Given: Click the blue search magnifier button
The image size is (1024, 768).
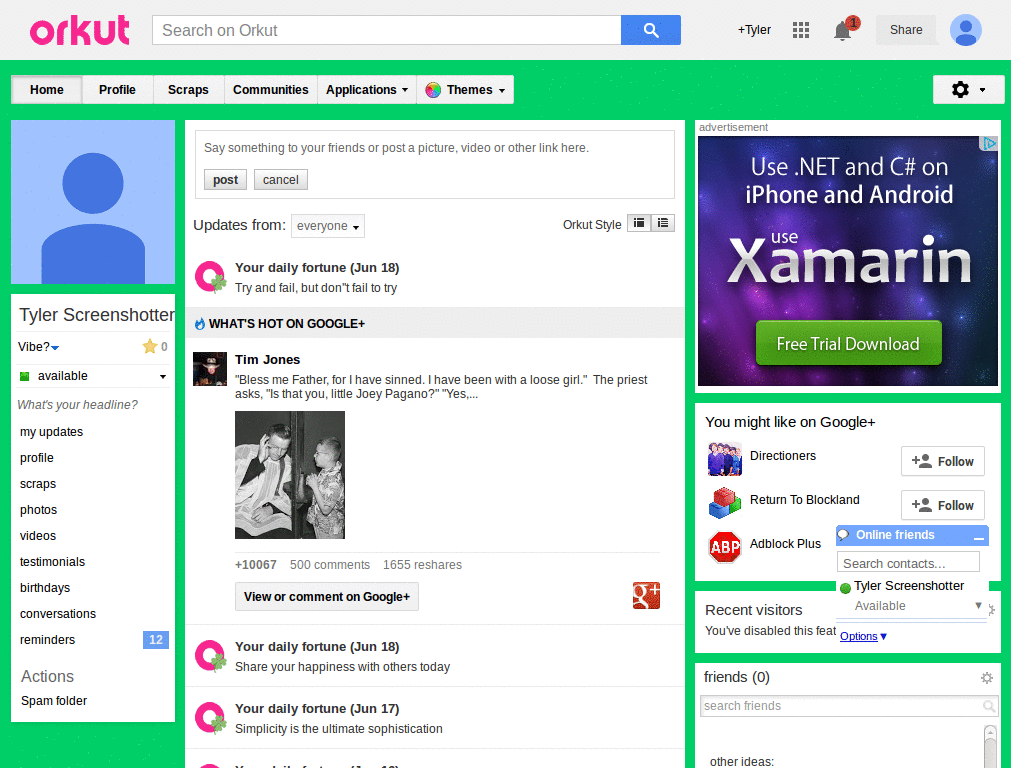Looking at the screenshot, I should pyautogui.click(x=650, y=30).
